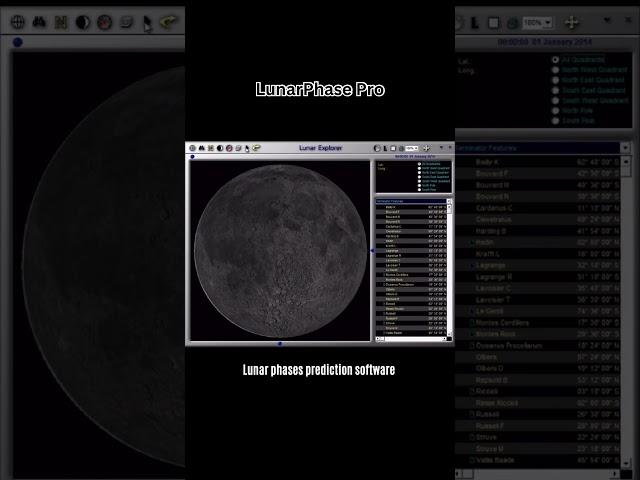Click Lavoisier C row in background list
Image resolution: width=640 pixels, height=480 pixels.
pyautogui.click(x=538, y=288)
